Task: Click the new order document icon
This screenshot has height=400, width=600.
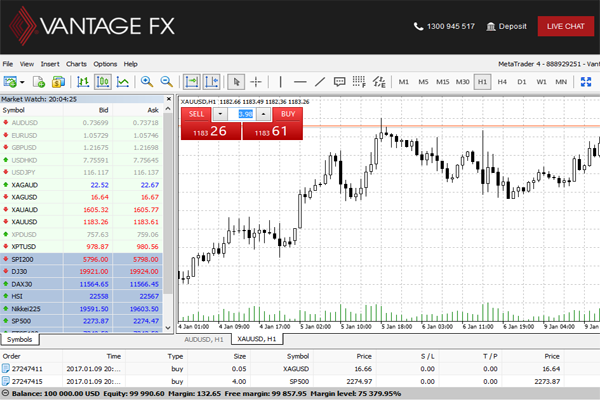Action: point(39,82)
